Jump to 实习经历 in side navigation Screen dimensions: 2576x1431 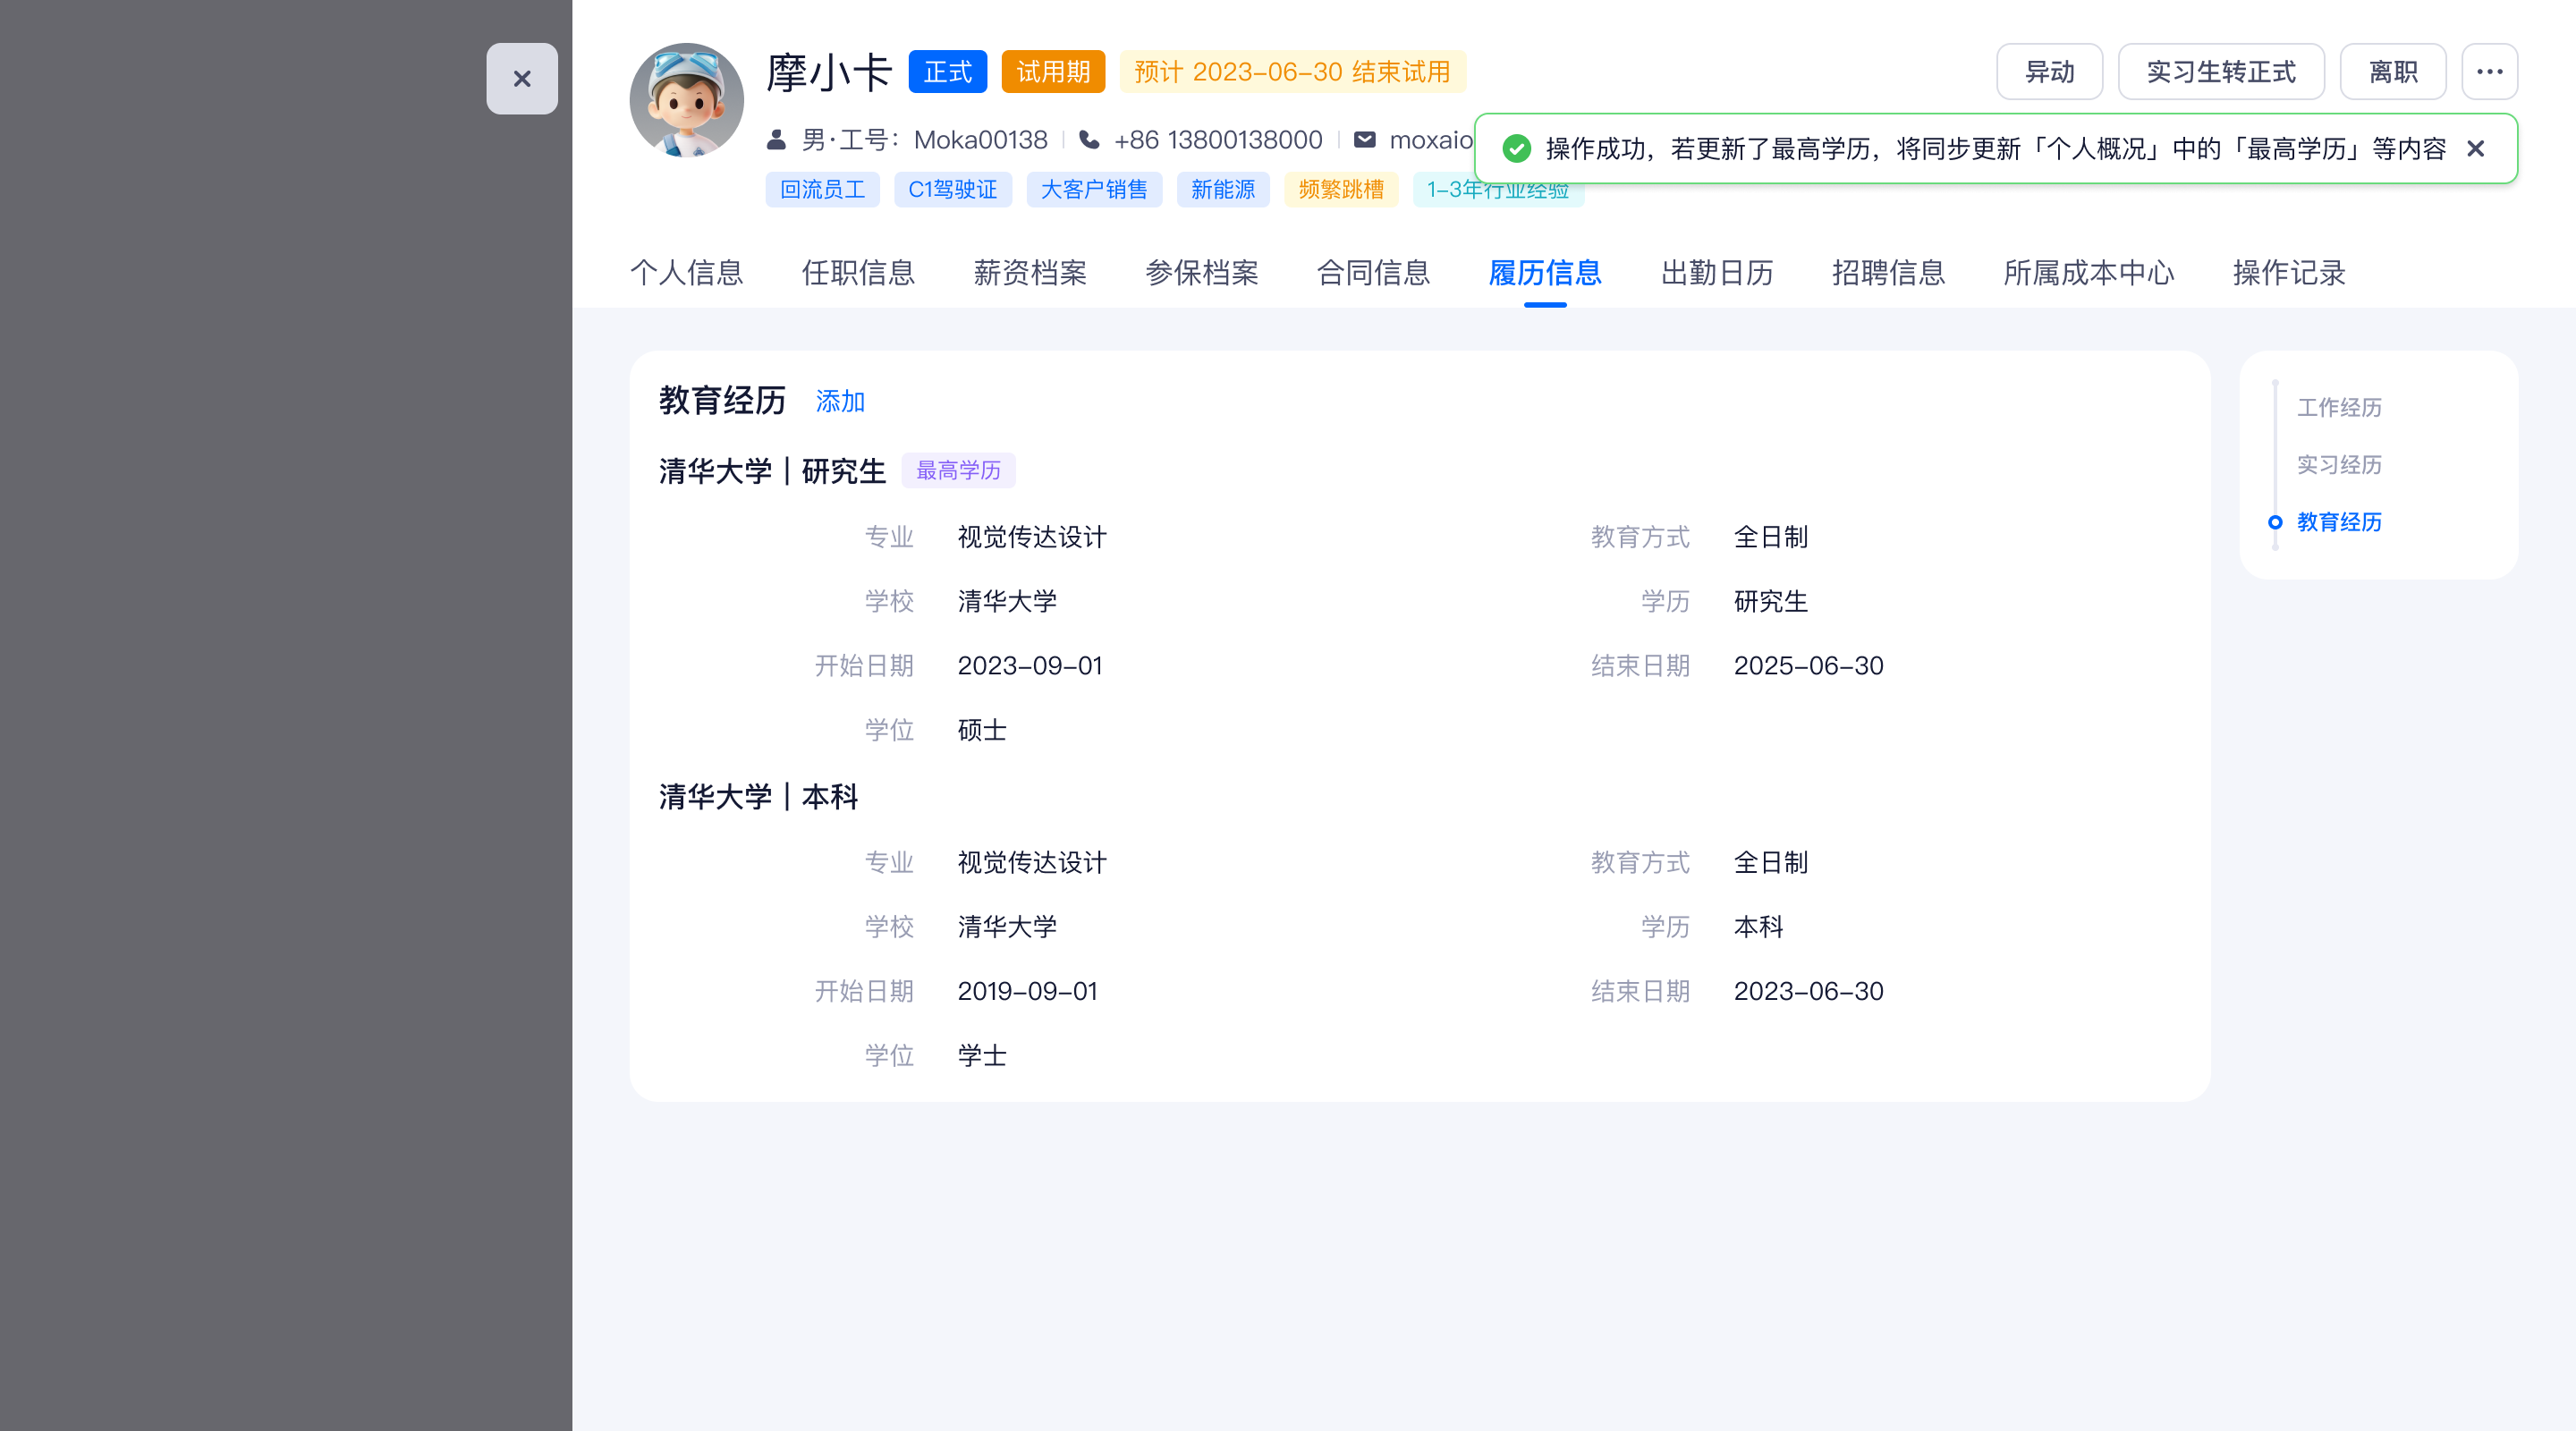click(2338, 465)
